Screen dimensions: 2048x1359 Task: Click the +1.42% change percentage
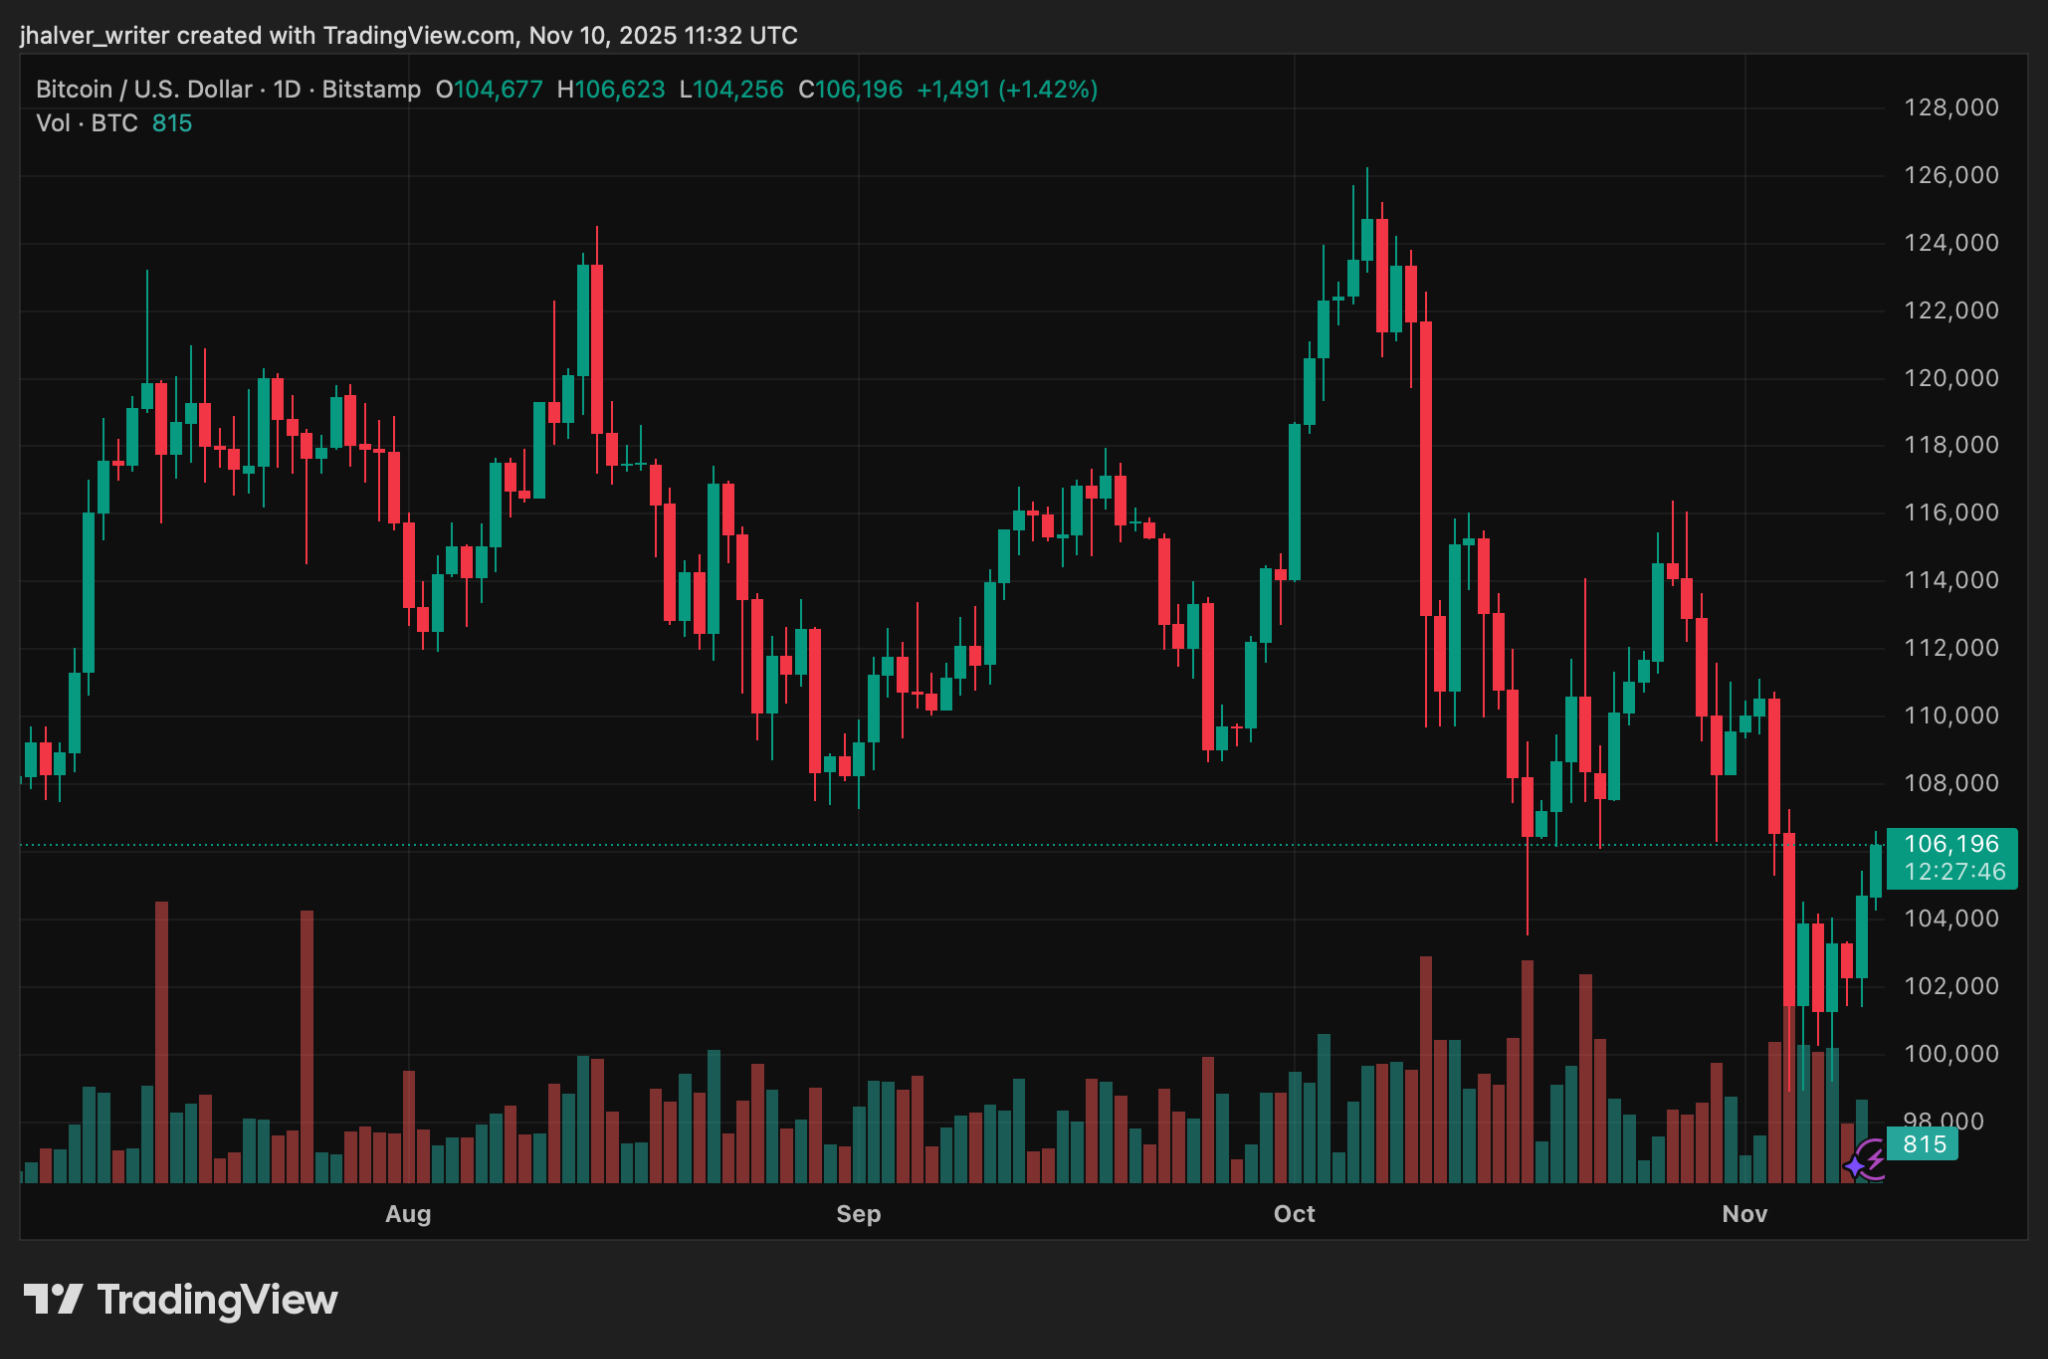click(x=1046, y=89)
